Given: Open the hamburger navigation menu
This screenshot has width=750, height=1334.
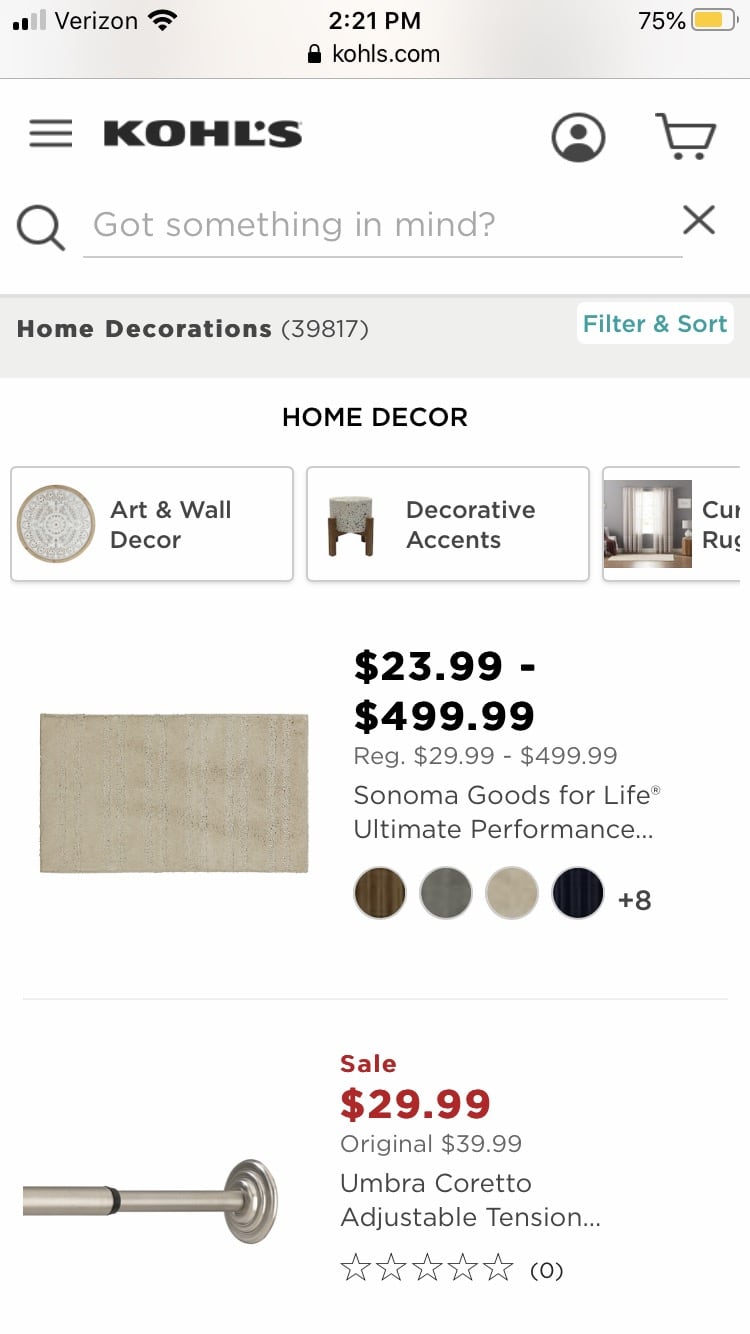Looking at the screenshot, I should pos(51,134).
